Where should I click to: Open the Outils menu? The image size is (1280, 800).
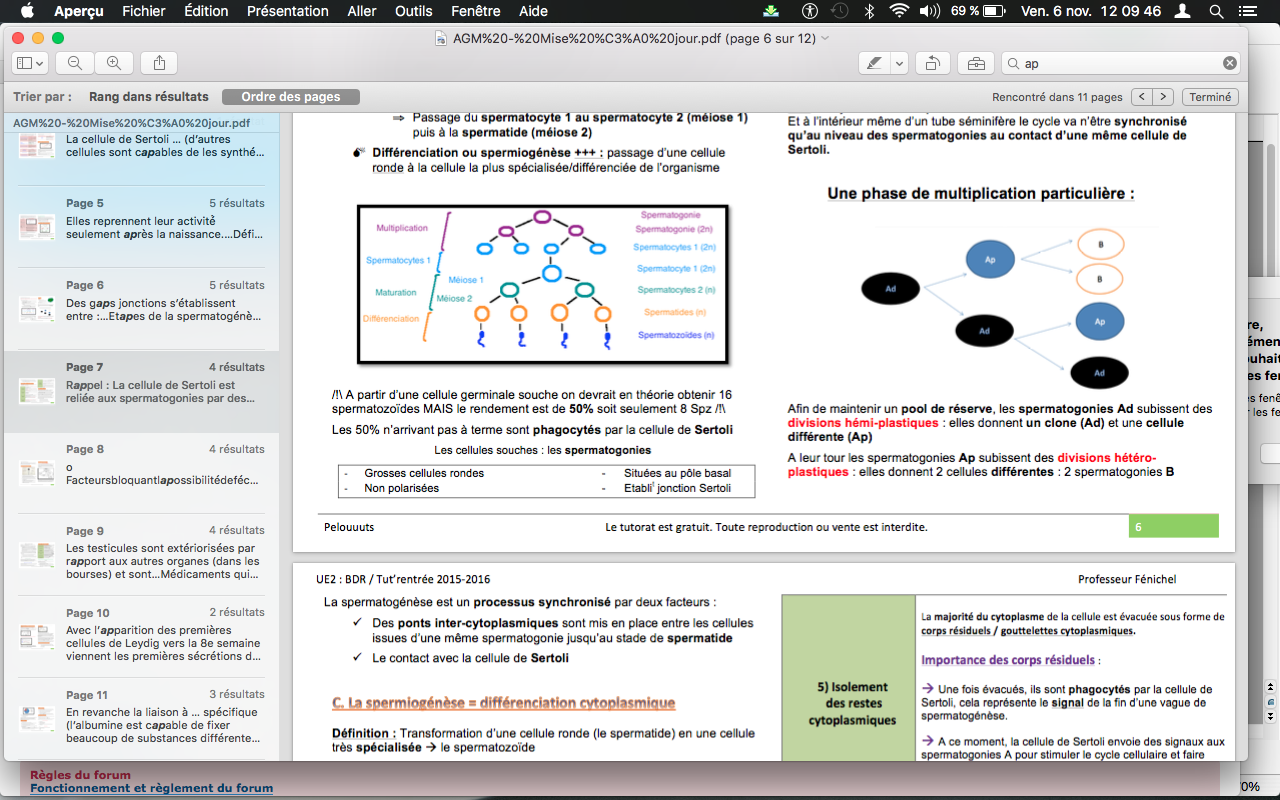click(x=413, y=11)
